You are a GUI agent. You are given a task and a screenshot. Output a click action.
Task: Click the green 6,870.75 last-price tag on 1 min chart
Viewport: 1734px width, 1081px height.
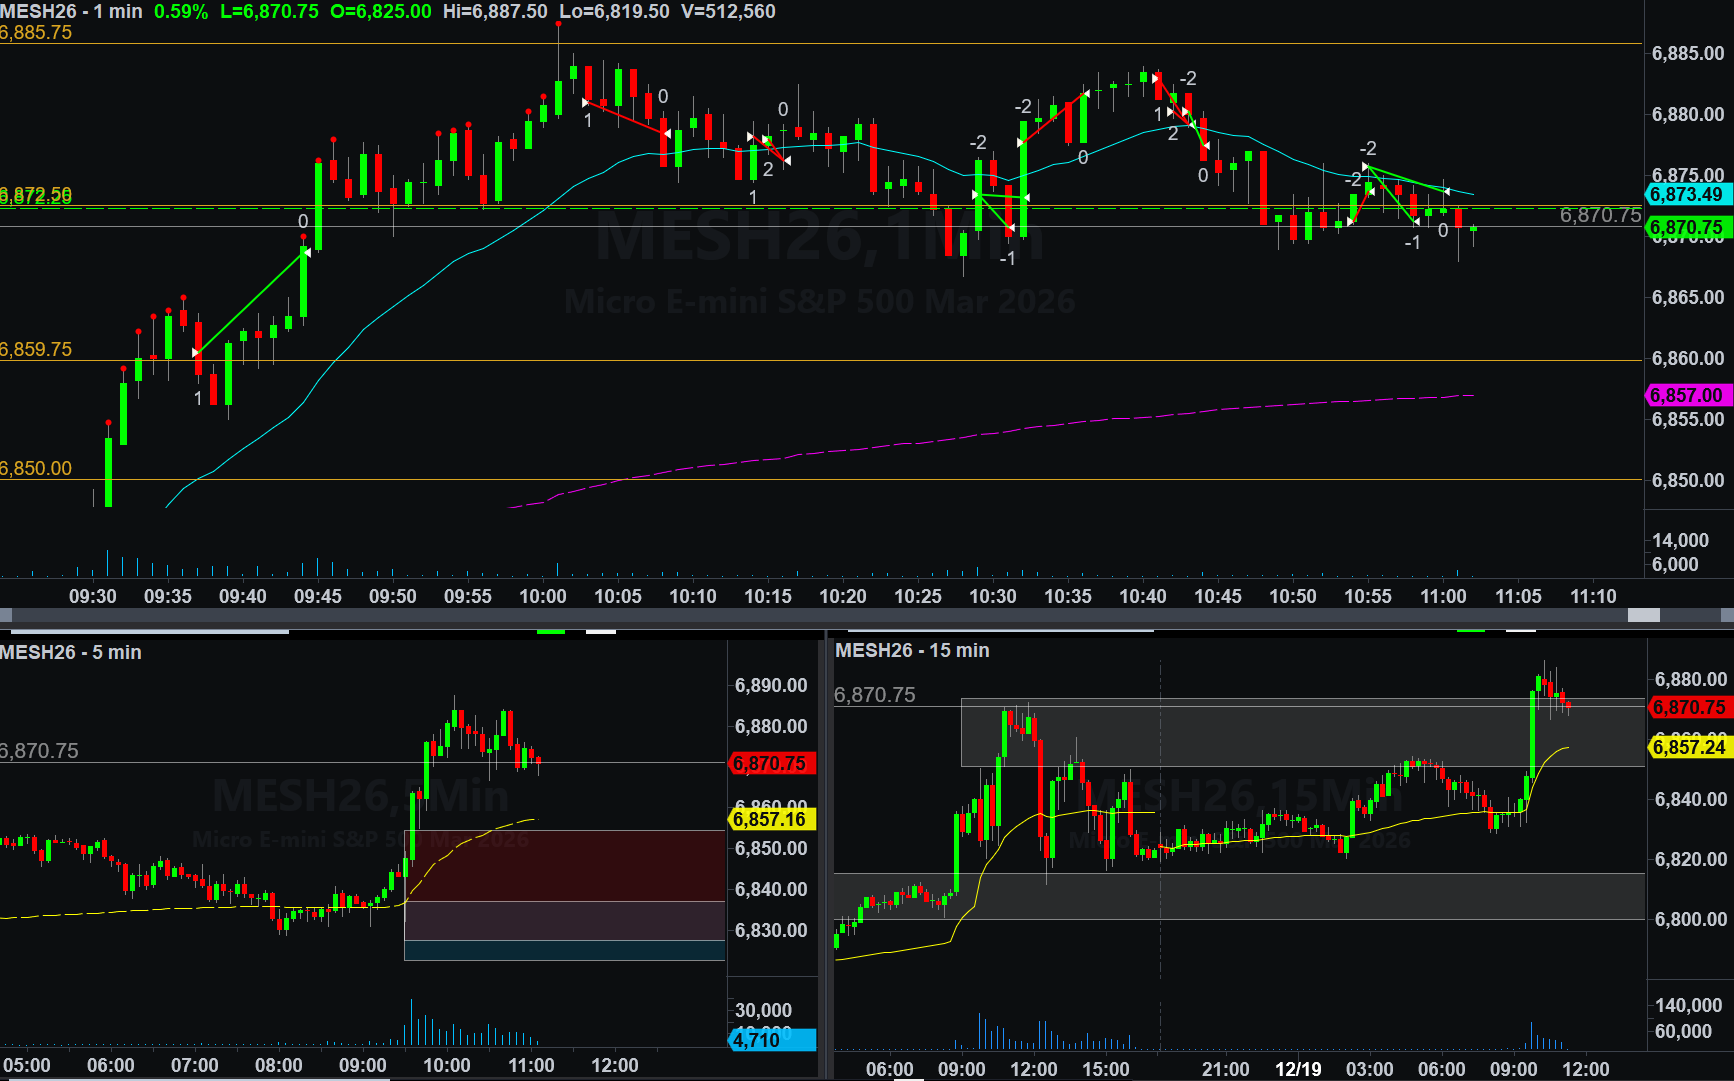[x=1687, y=228]
